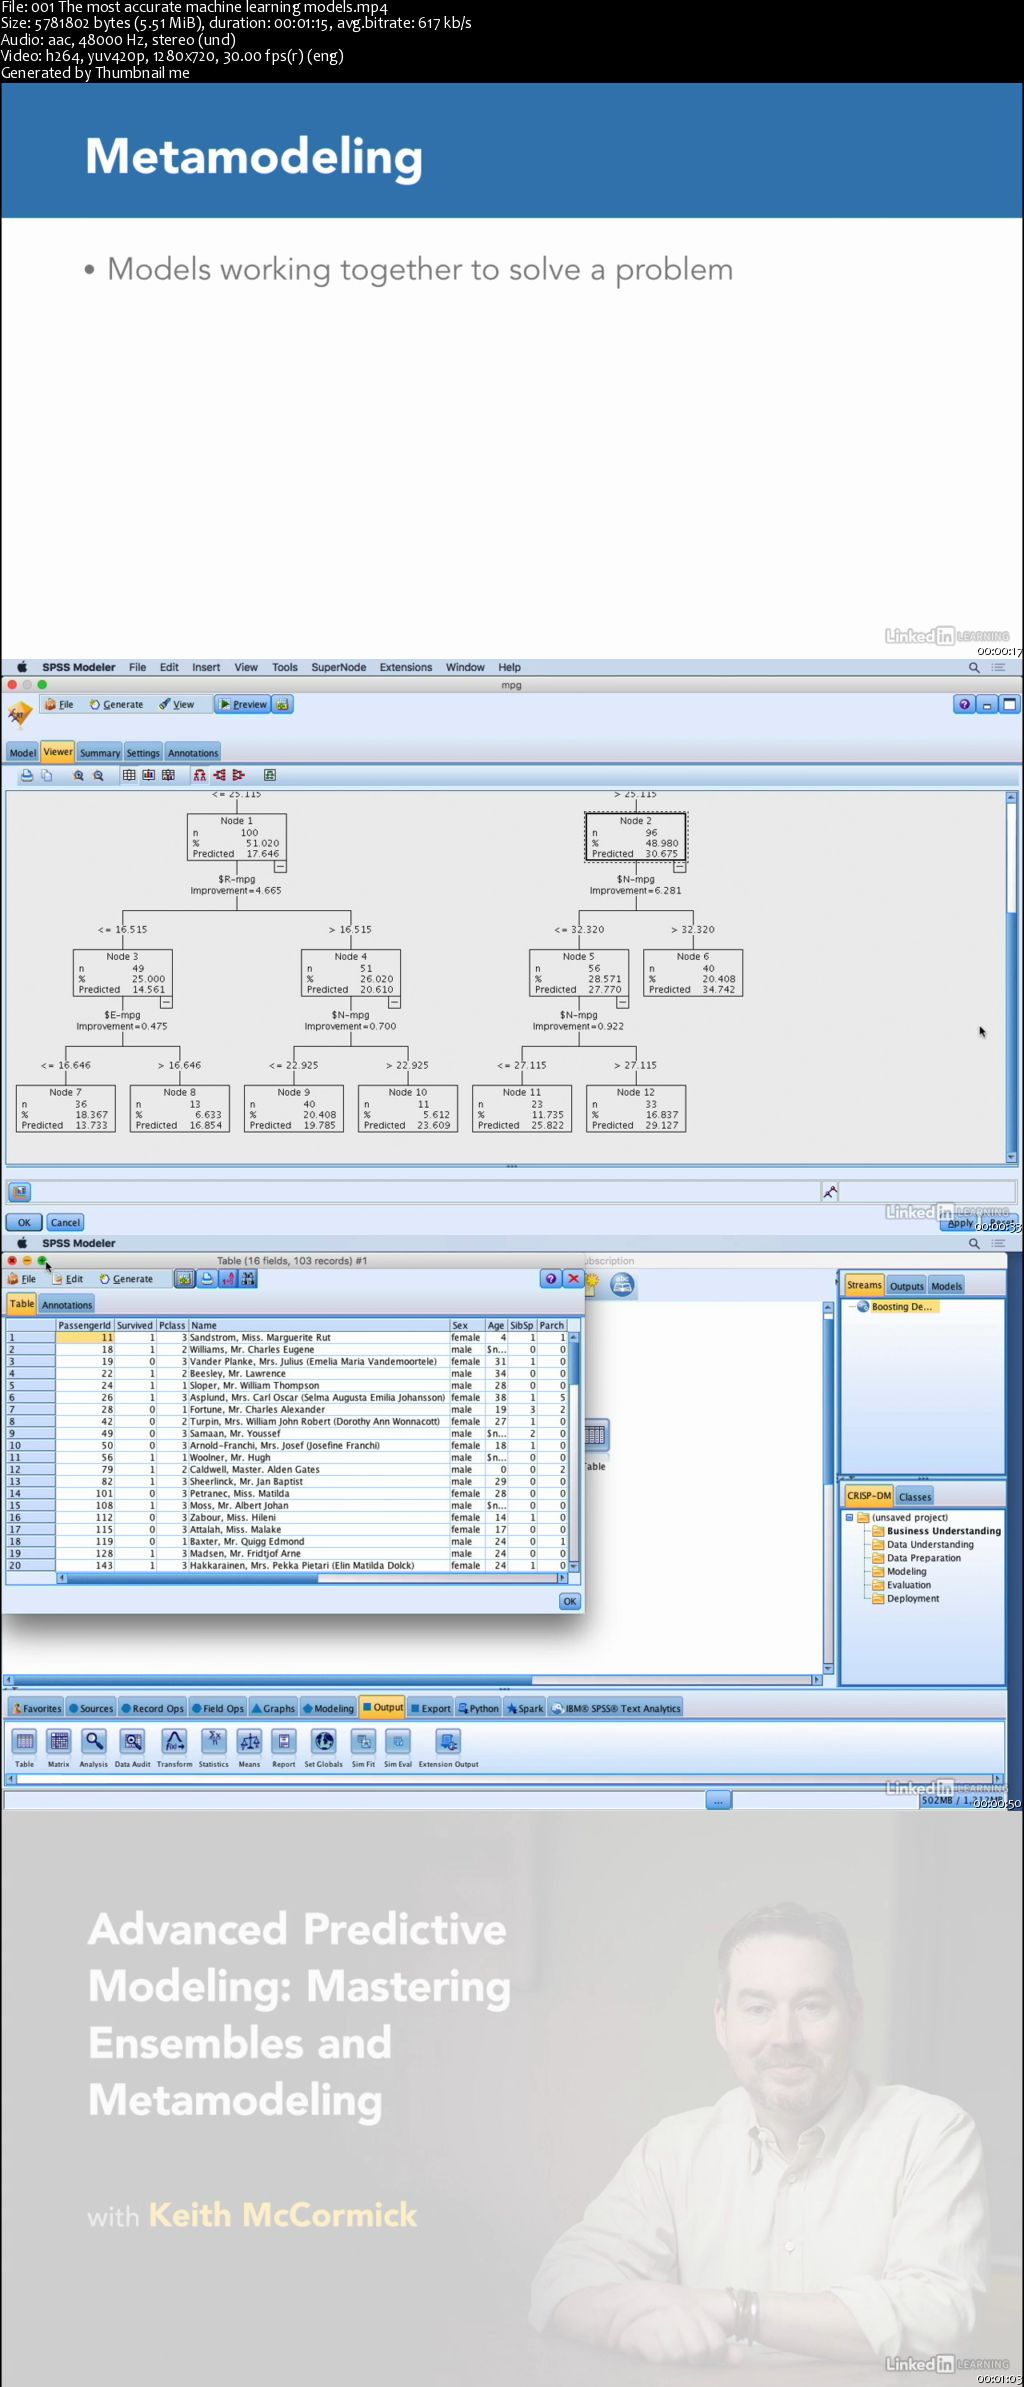Open the Sources palette tab

click(x=91, y=1708)
